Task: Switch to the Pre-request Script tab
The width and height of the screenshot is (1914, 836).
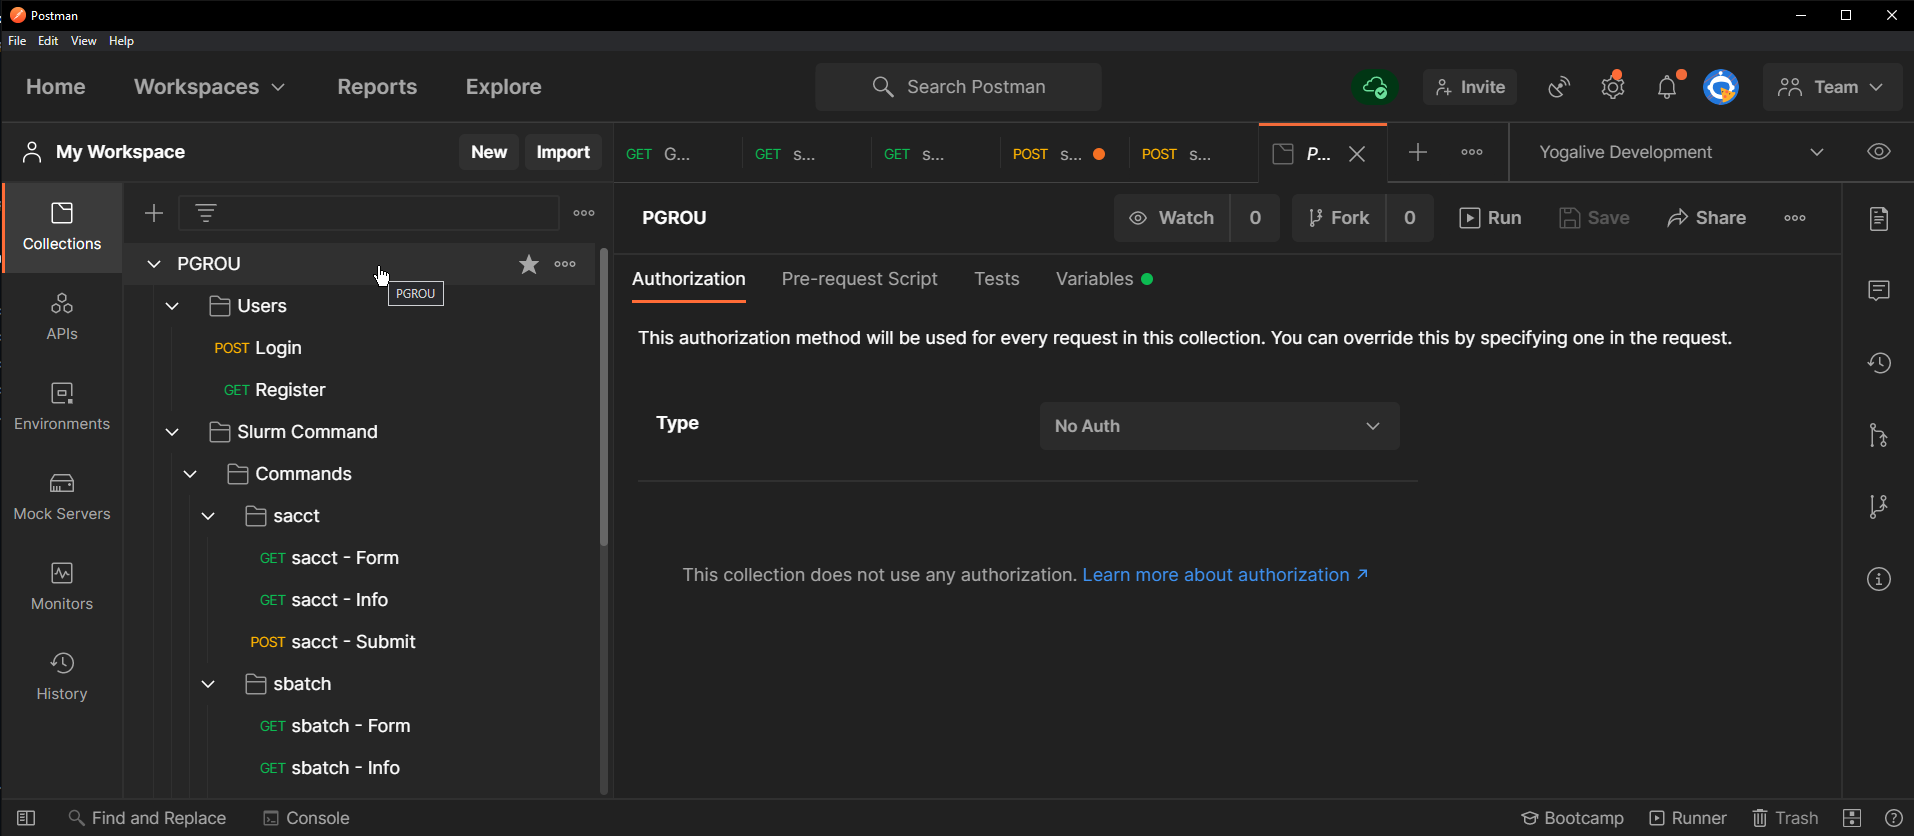Action: [x=859, y=279]
